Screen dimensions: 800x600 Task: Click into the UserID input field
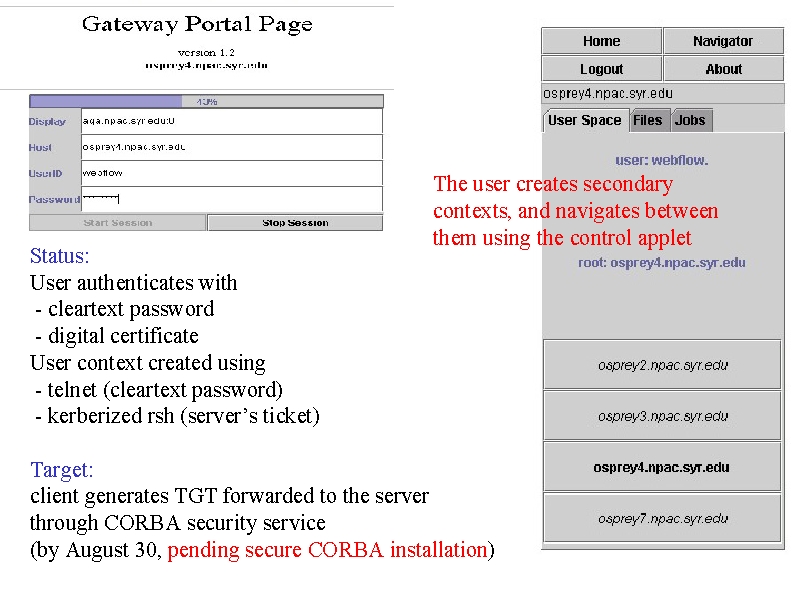pyautogui.click(x=232, y=173)
